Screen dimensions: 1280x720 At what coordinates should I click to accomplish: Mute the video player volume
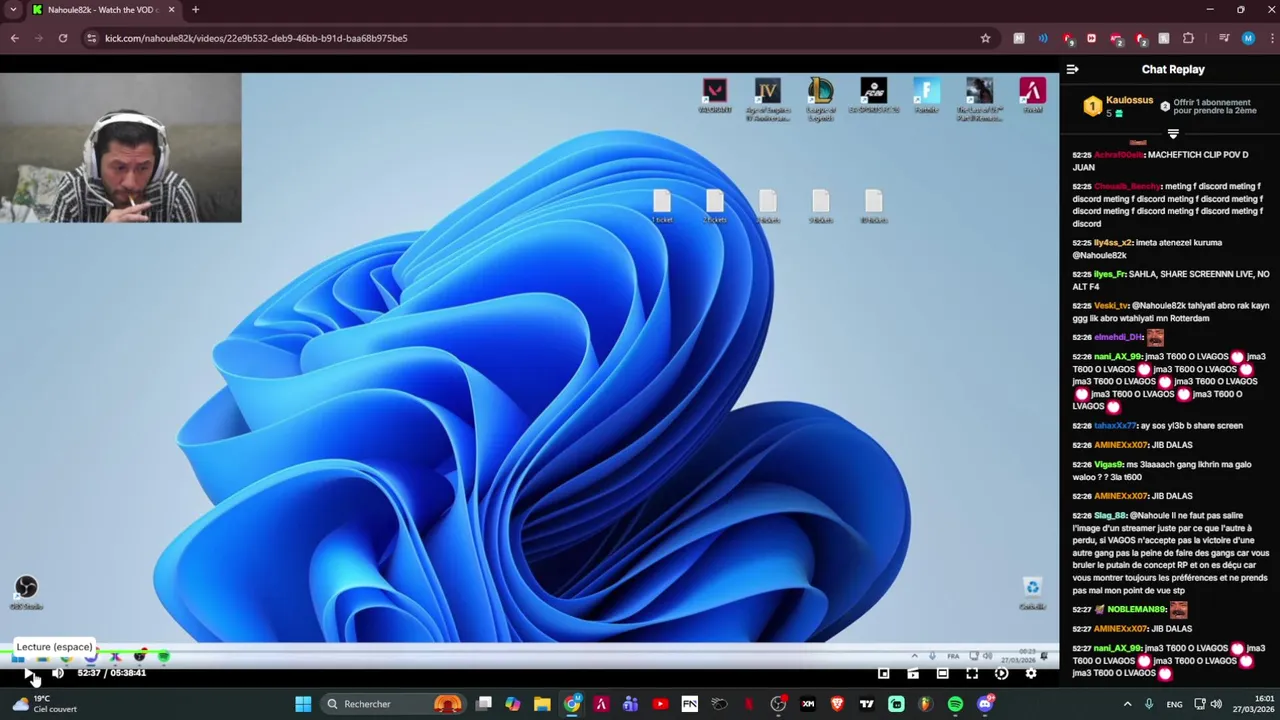pyautogui.click(x=58, y=673)
